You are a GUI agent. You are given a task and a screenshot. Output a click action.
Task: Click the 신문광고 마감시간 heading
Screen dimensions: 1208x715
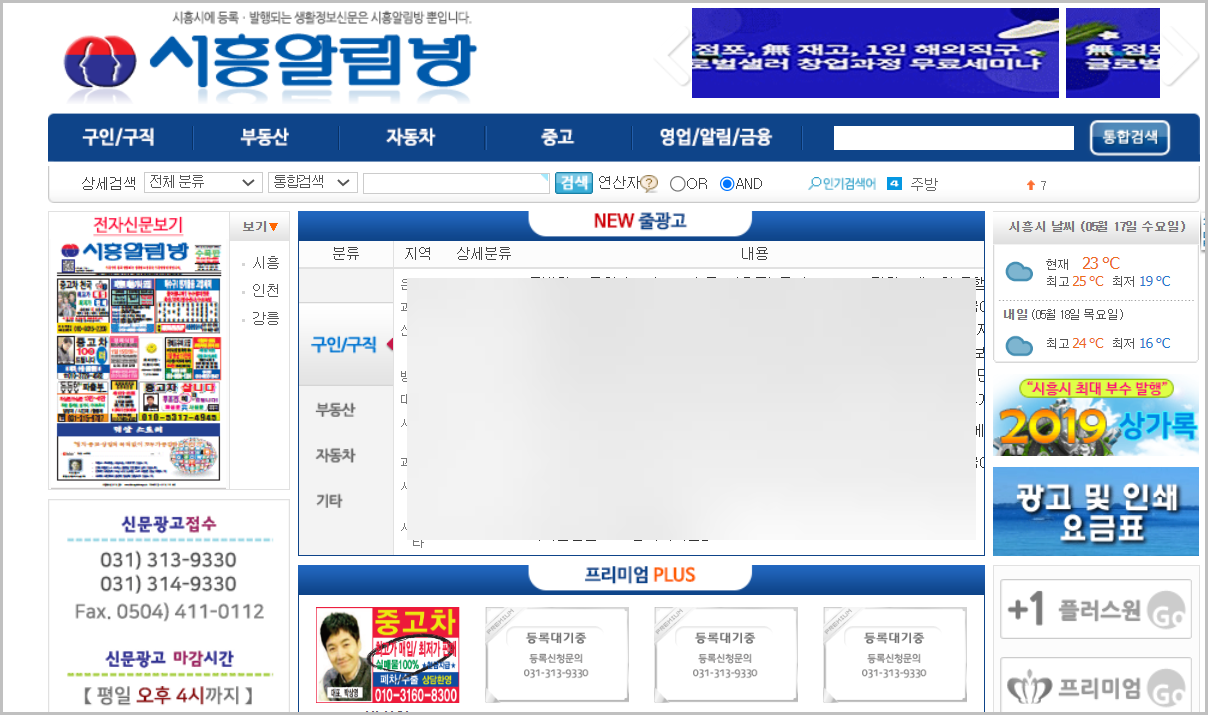click(x=169, y=659)
